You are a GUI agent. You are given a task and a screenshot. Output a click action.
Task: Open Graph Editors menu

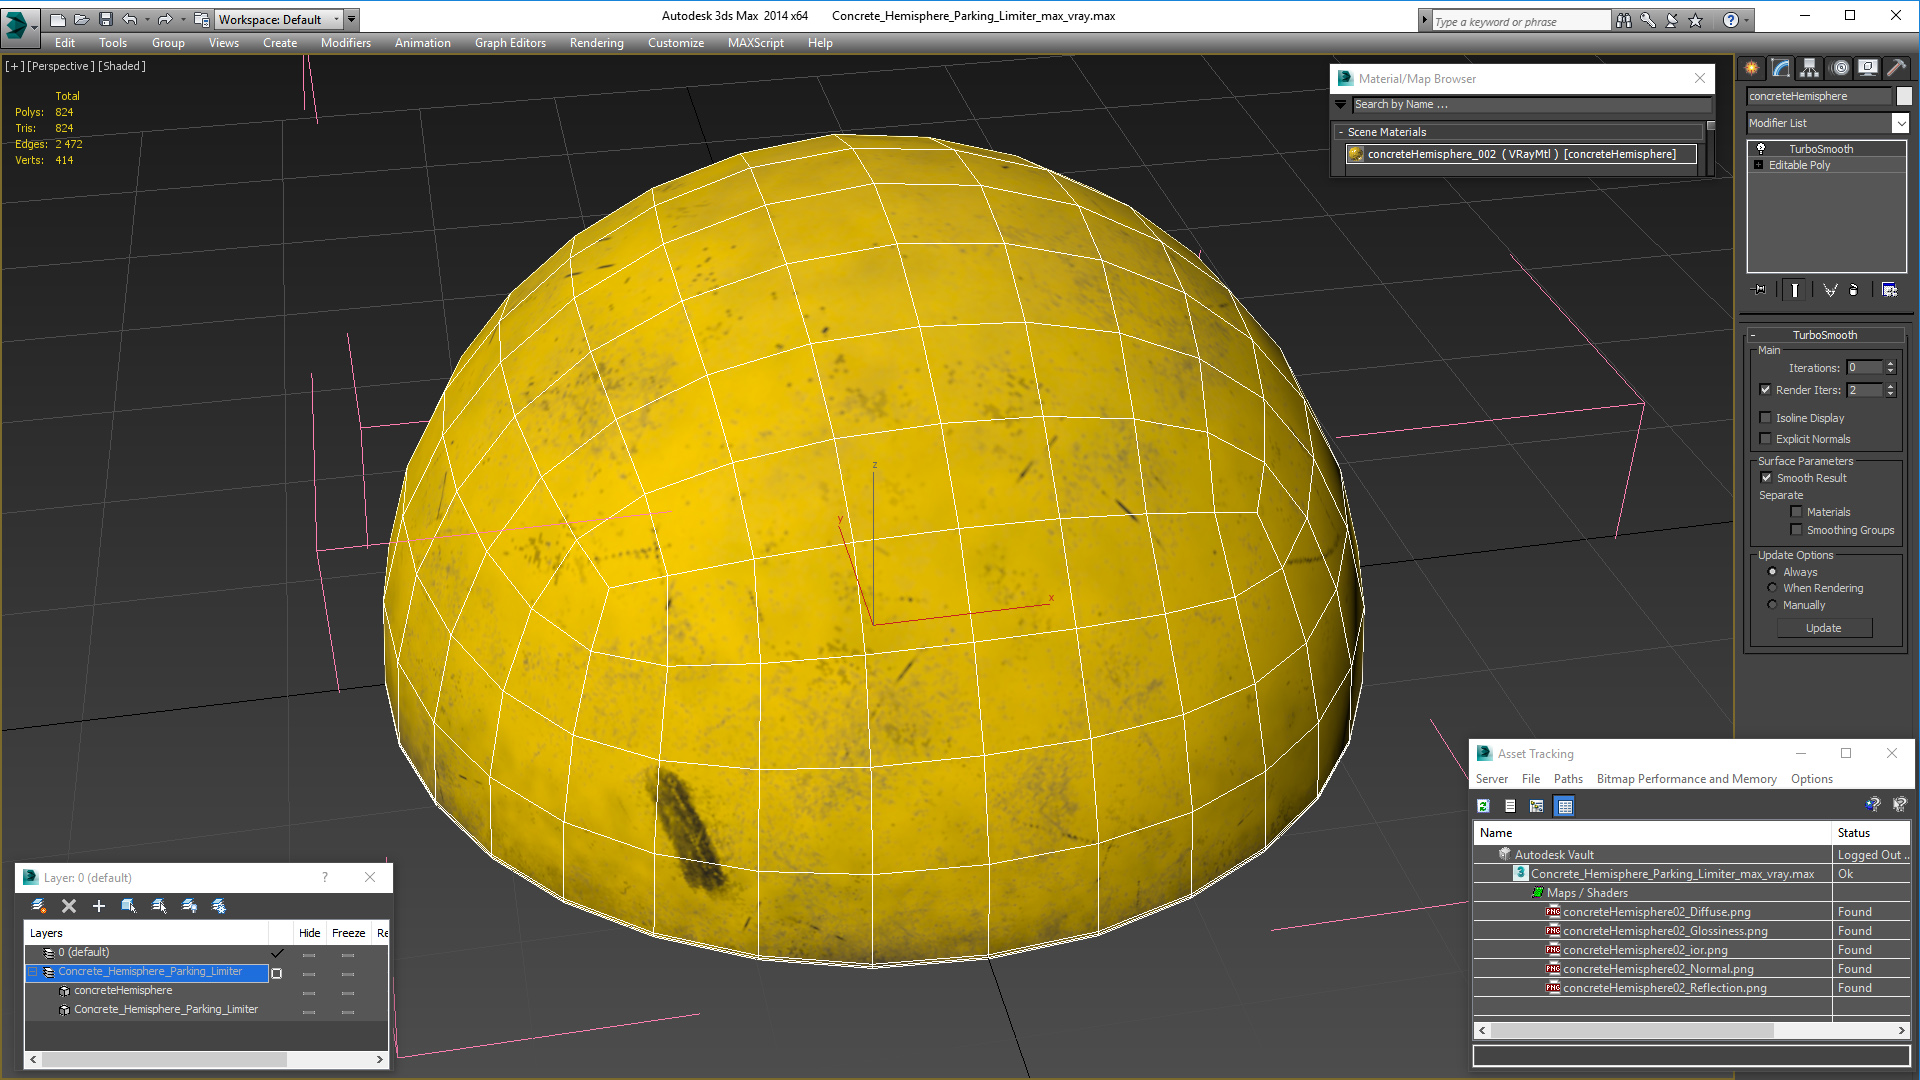click(510, 43)
